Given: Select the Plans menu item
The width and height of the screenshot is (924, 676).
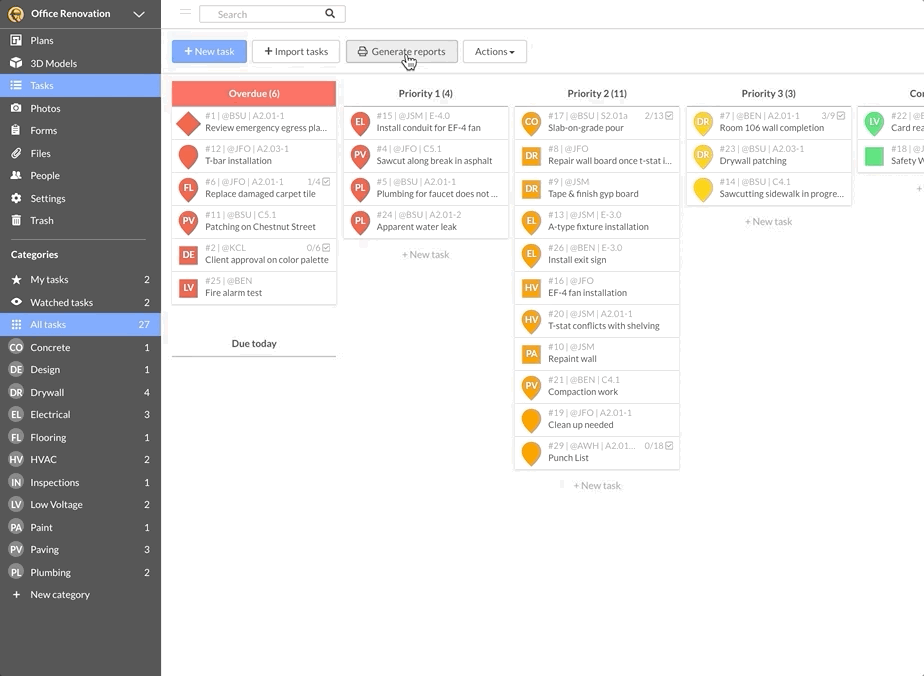Looking at the screenshot, I should click(x=42, y=41).
